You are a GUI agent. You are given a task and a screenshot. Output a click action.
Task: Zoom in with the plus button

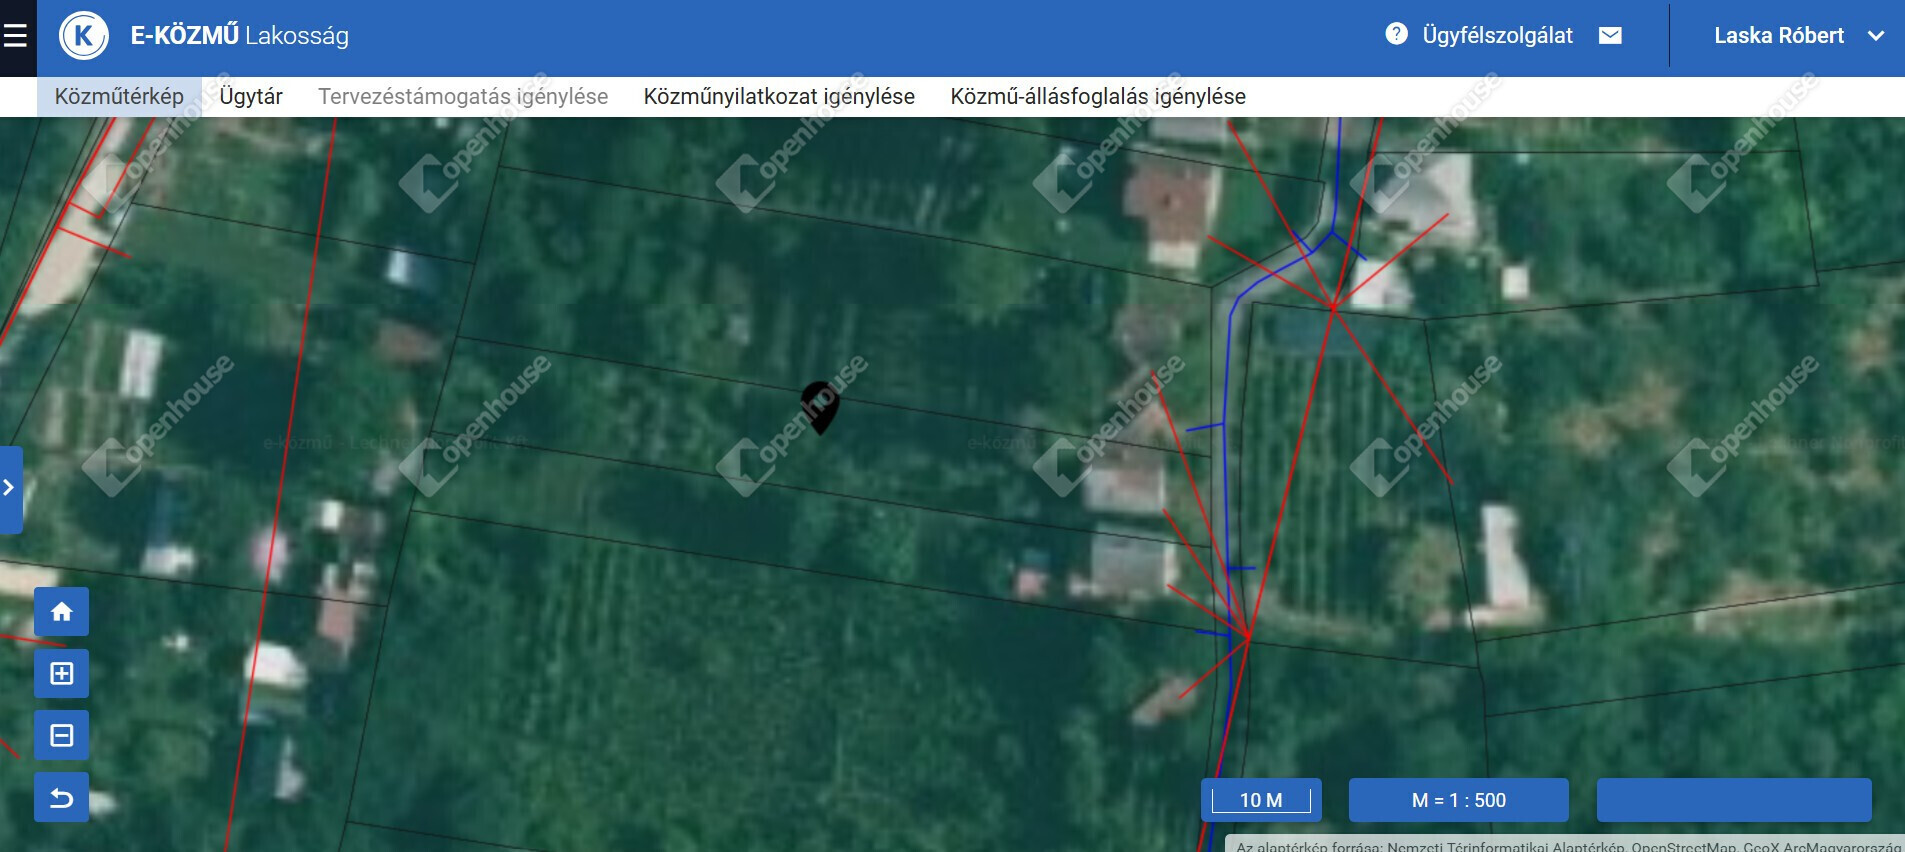pyautogui.click(x=61, y=674)
